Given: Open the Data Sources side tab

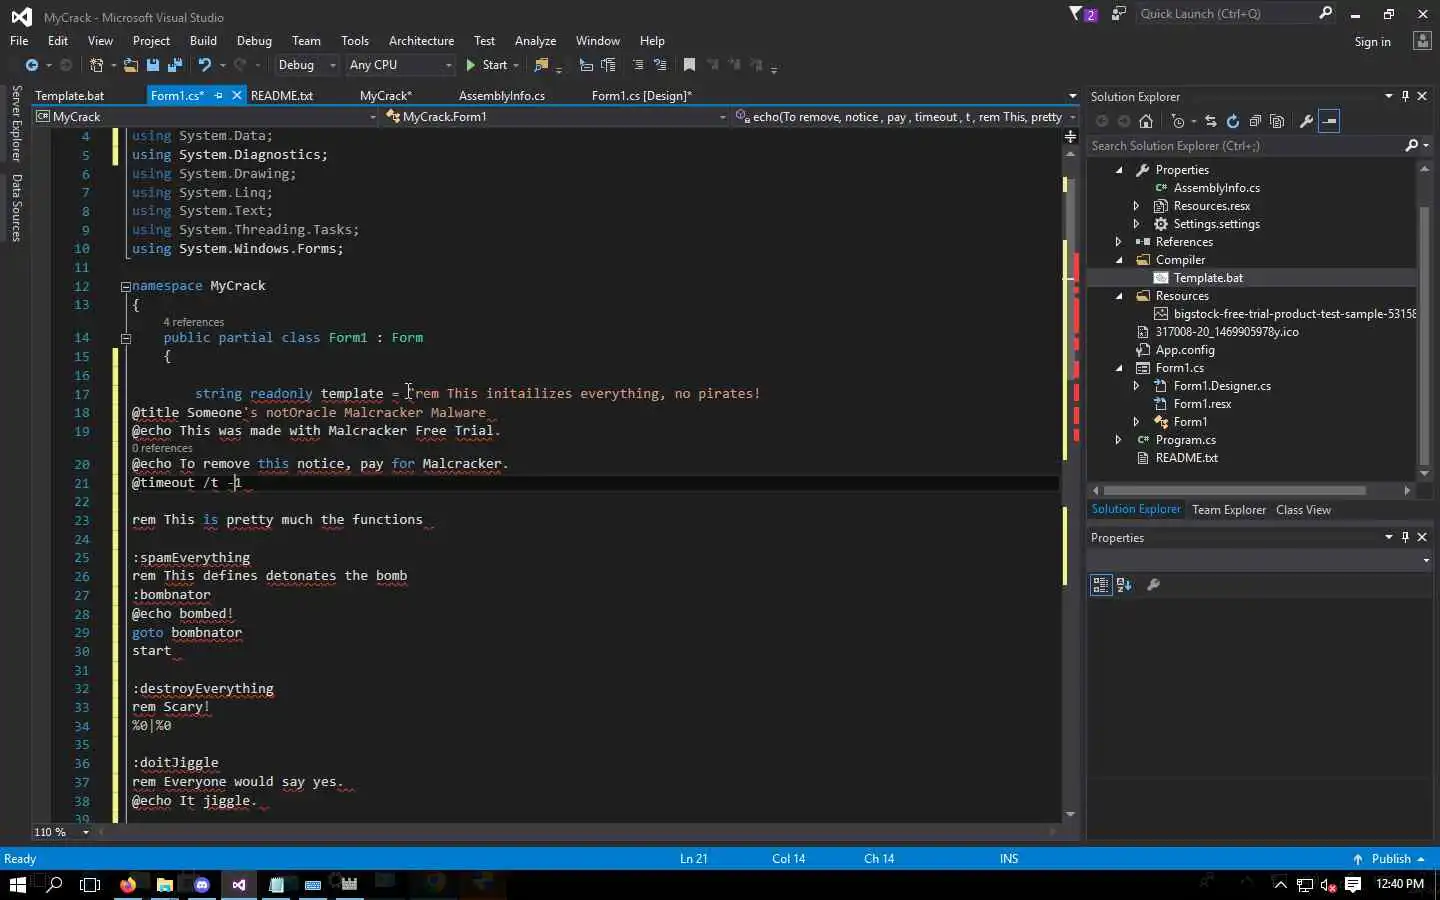Looking at the screenshot, I should coord(16,208).
